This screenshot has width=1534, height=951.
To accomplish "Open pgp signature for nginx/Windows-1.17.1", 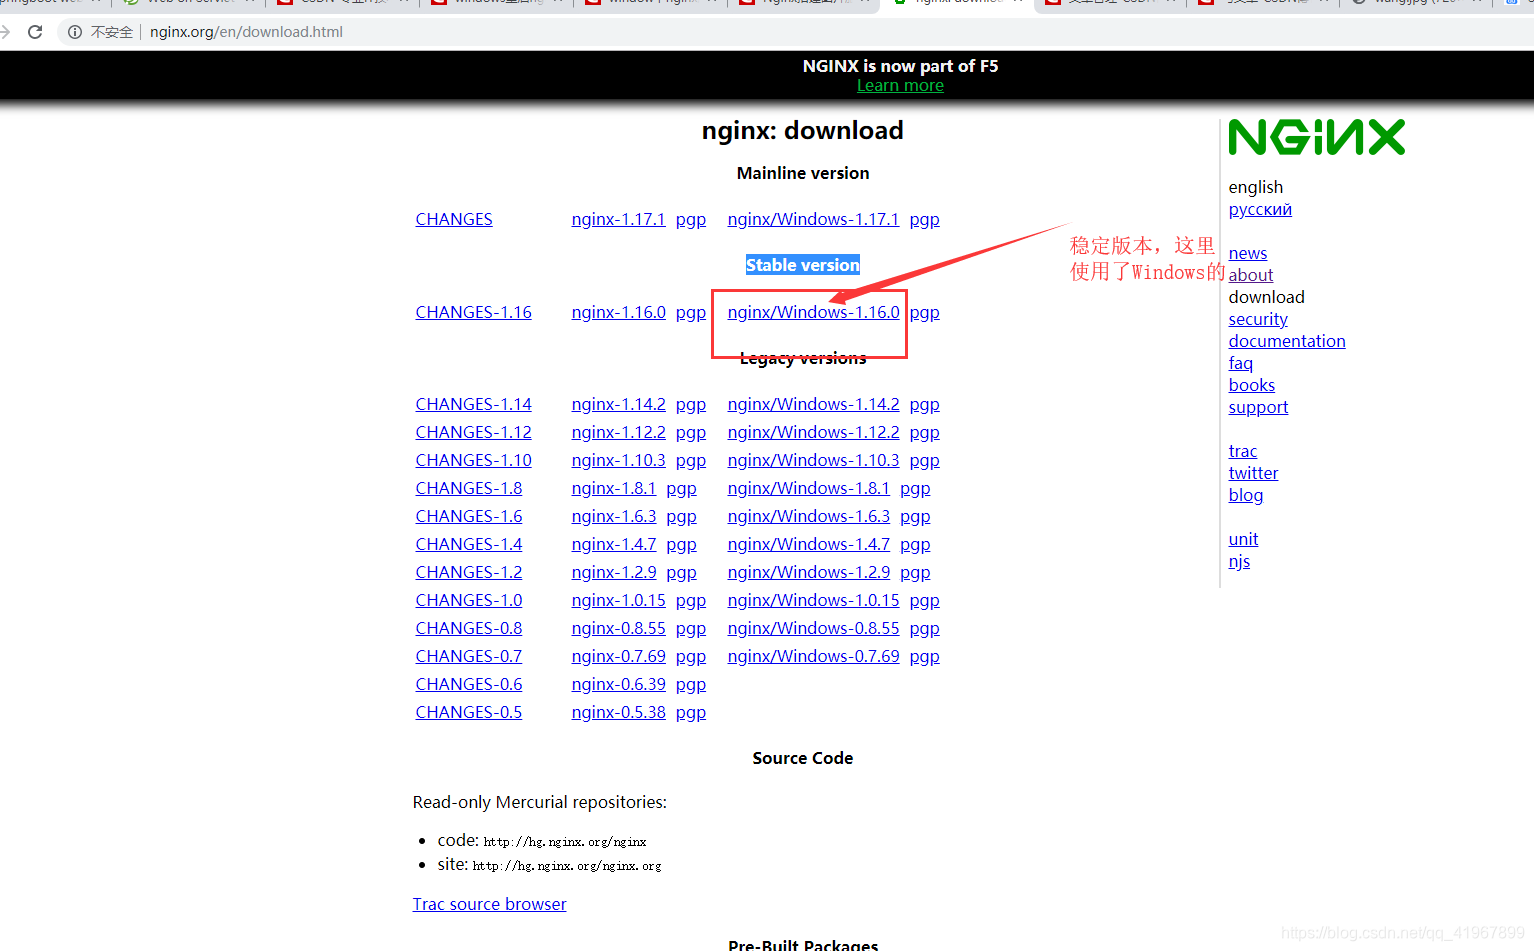I will click(x=924, y=219).
